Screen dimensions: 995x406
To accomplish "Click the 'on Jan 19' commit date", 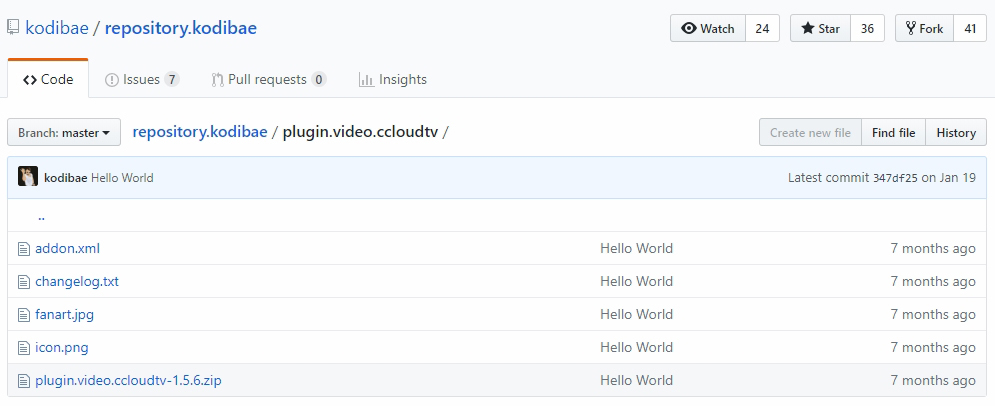I will [949, 178].
